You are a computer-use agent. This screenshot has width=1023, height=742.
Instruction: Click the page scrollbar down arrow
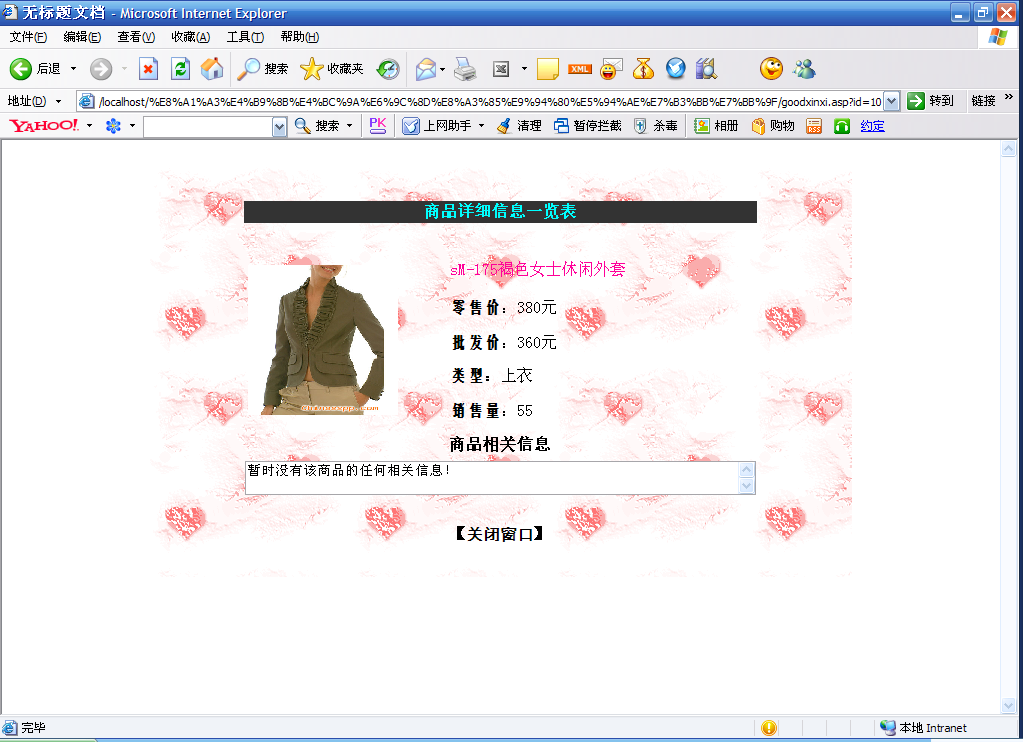(x=1009, y=705)
